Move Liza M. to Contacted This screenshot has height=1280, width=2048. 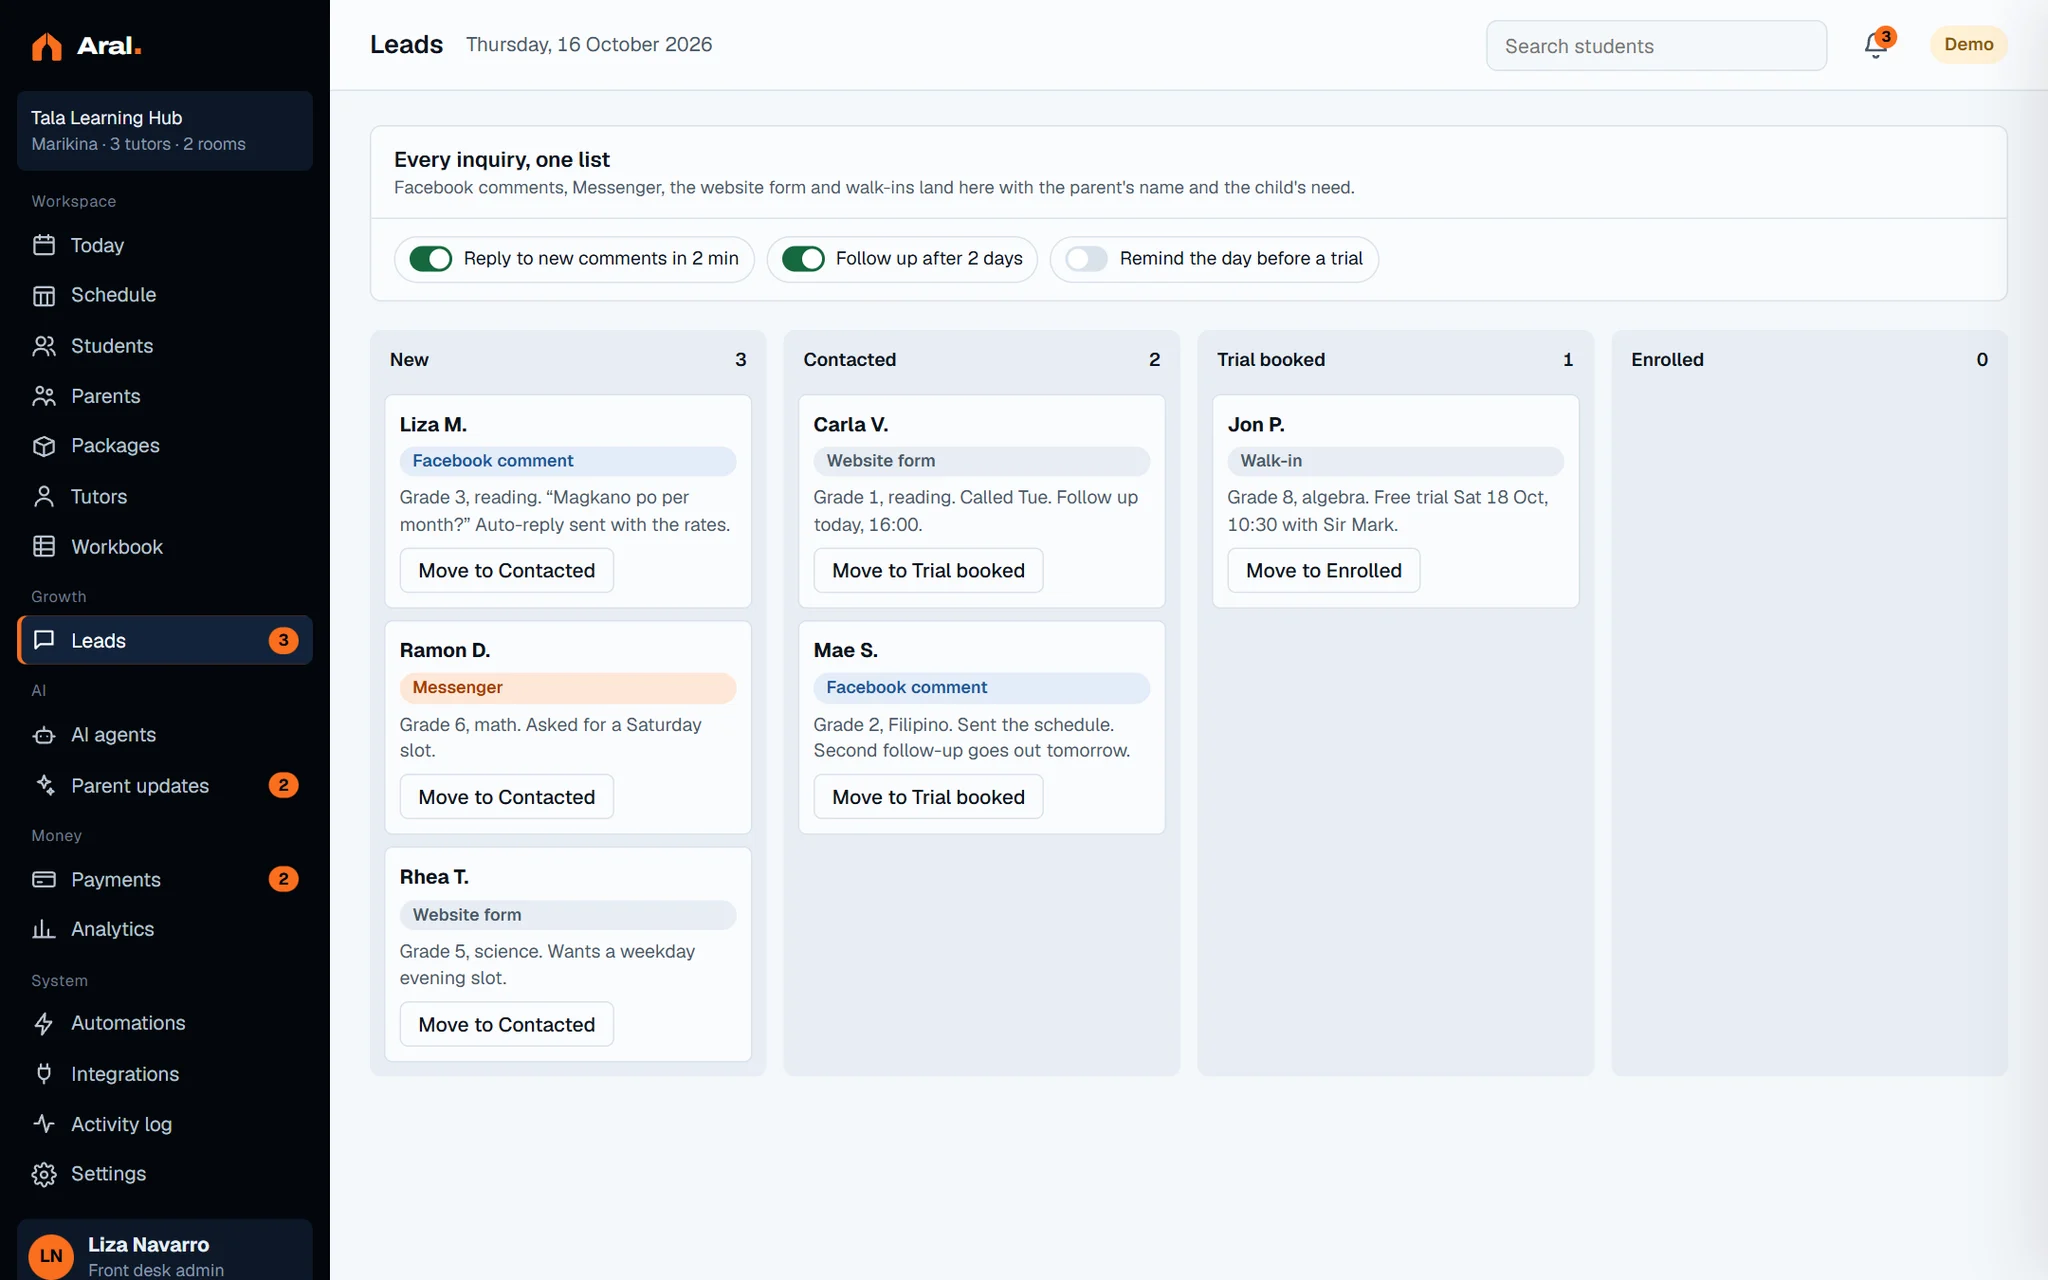[x=507, y=570]
